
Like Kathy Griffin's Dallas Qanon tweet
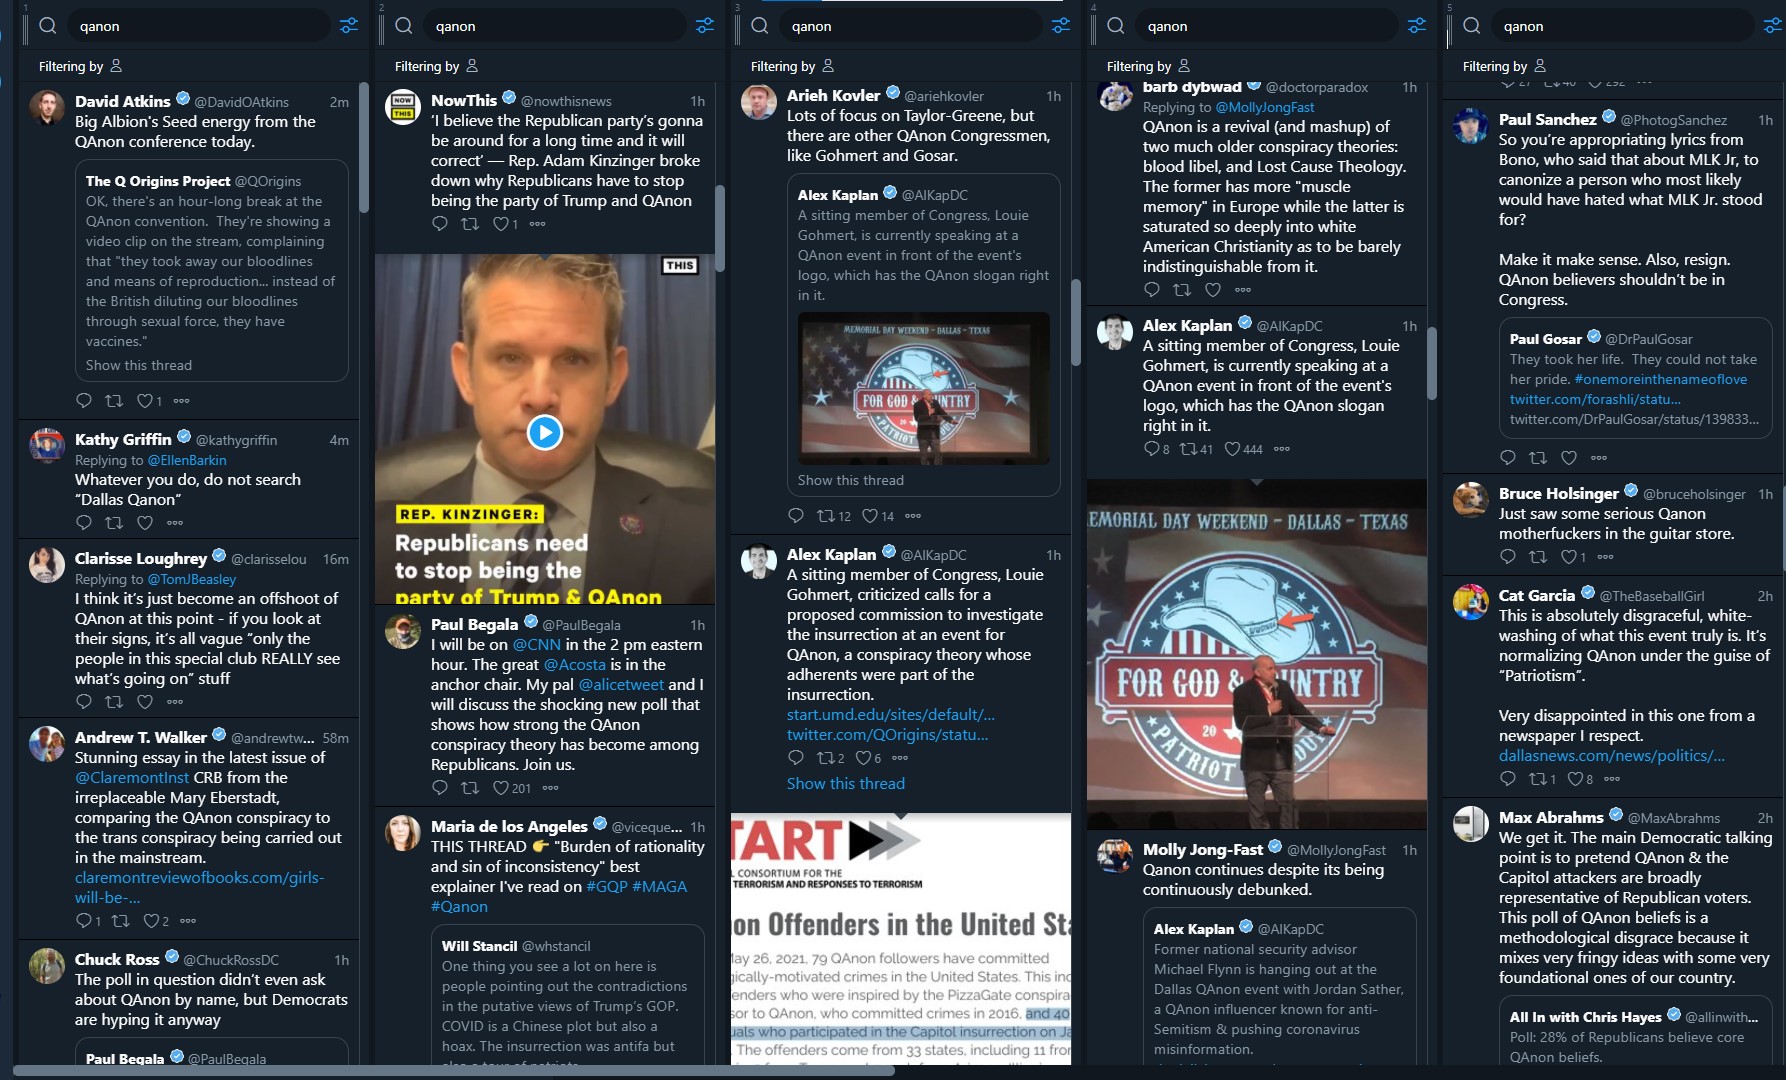[145, 523]
